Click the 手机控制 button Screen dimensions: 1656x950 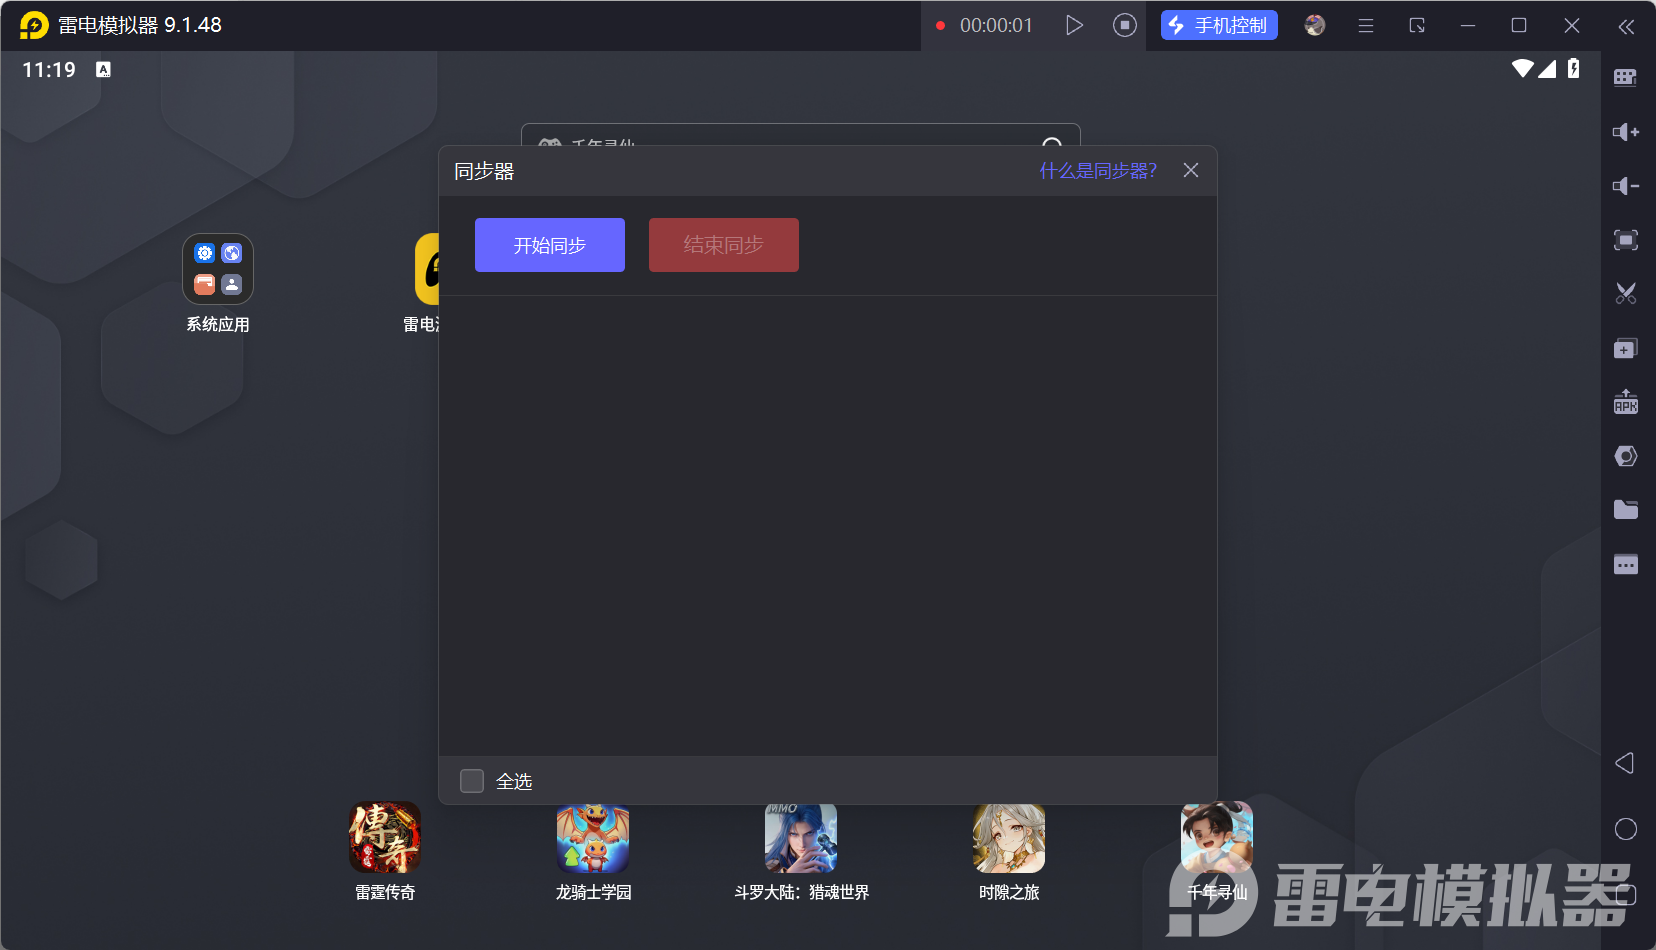pyautogui.click(x=1219, y=25)
